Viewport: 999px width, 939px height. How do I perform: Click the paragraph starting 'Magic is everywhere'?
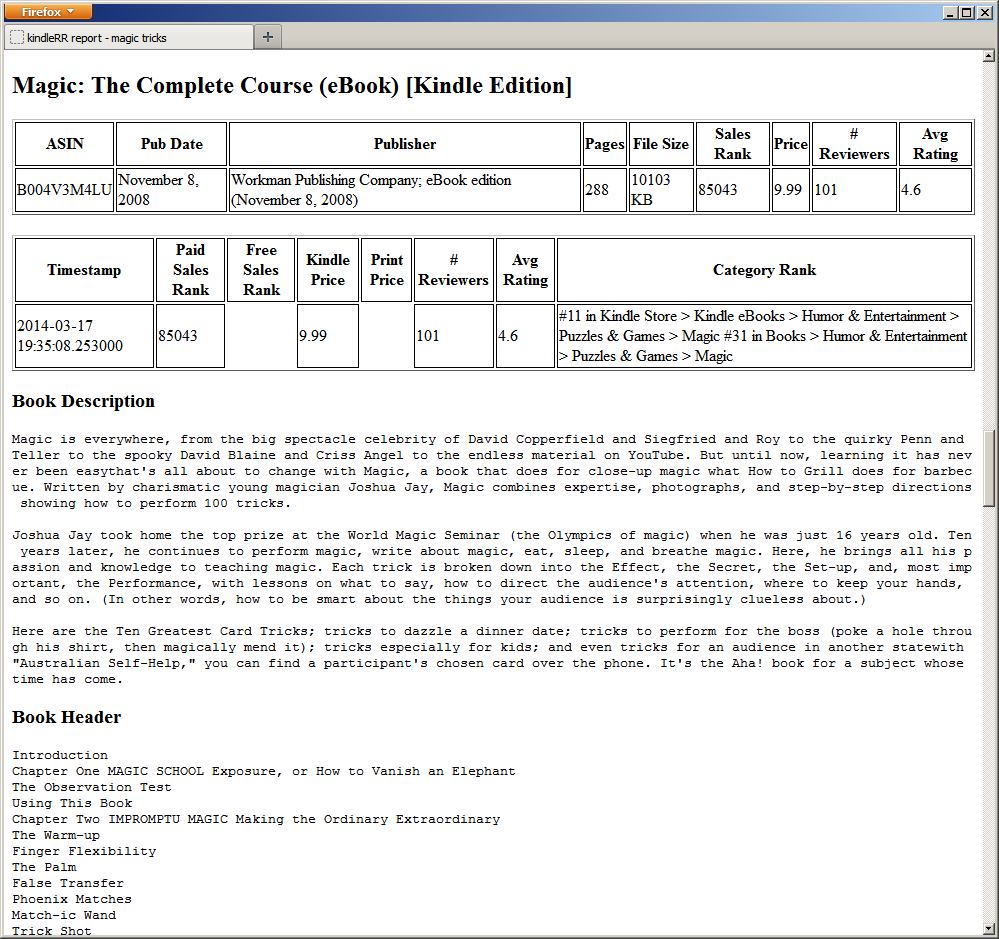pyautogui.click(x=492, y=471)
